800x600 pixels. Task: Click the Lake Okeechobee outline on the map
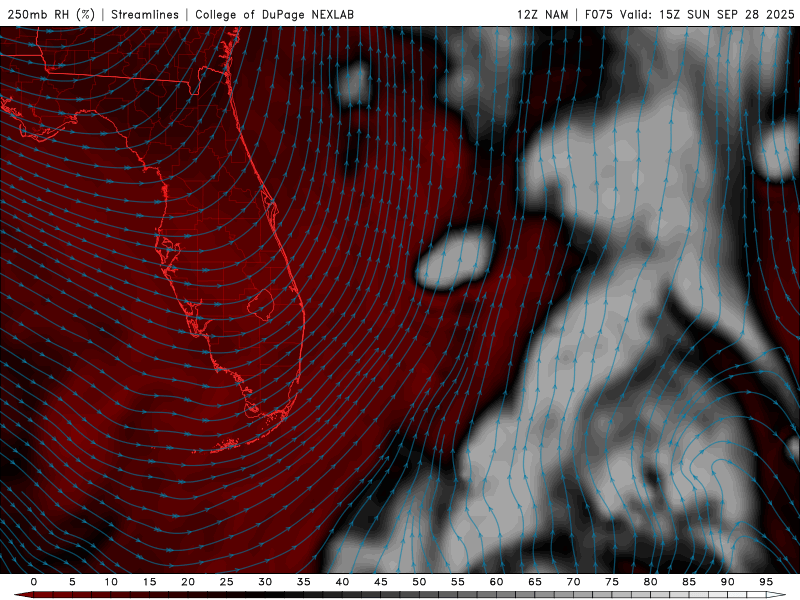point(261,305)
